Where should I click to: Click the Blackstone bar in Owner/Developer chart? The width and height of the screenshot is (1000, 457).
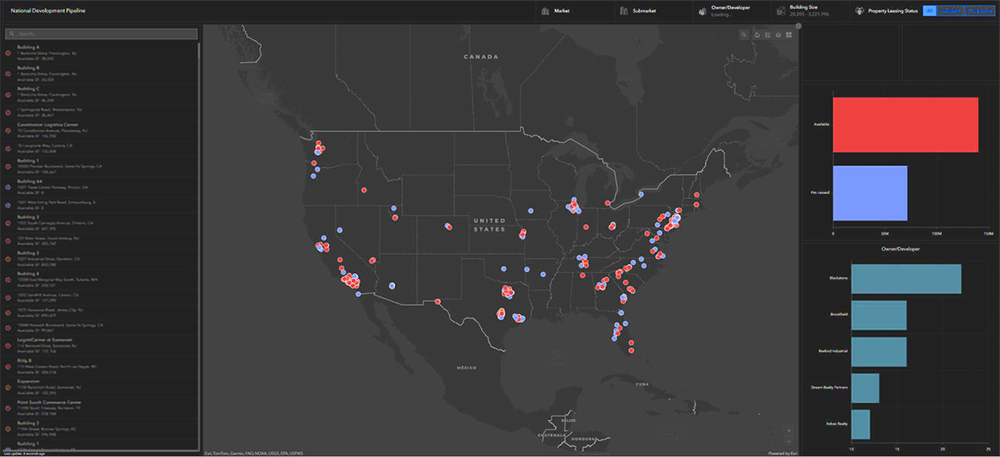pyautogui.click(x=905, y=279)
